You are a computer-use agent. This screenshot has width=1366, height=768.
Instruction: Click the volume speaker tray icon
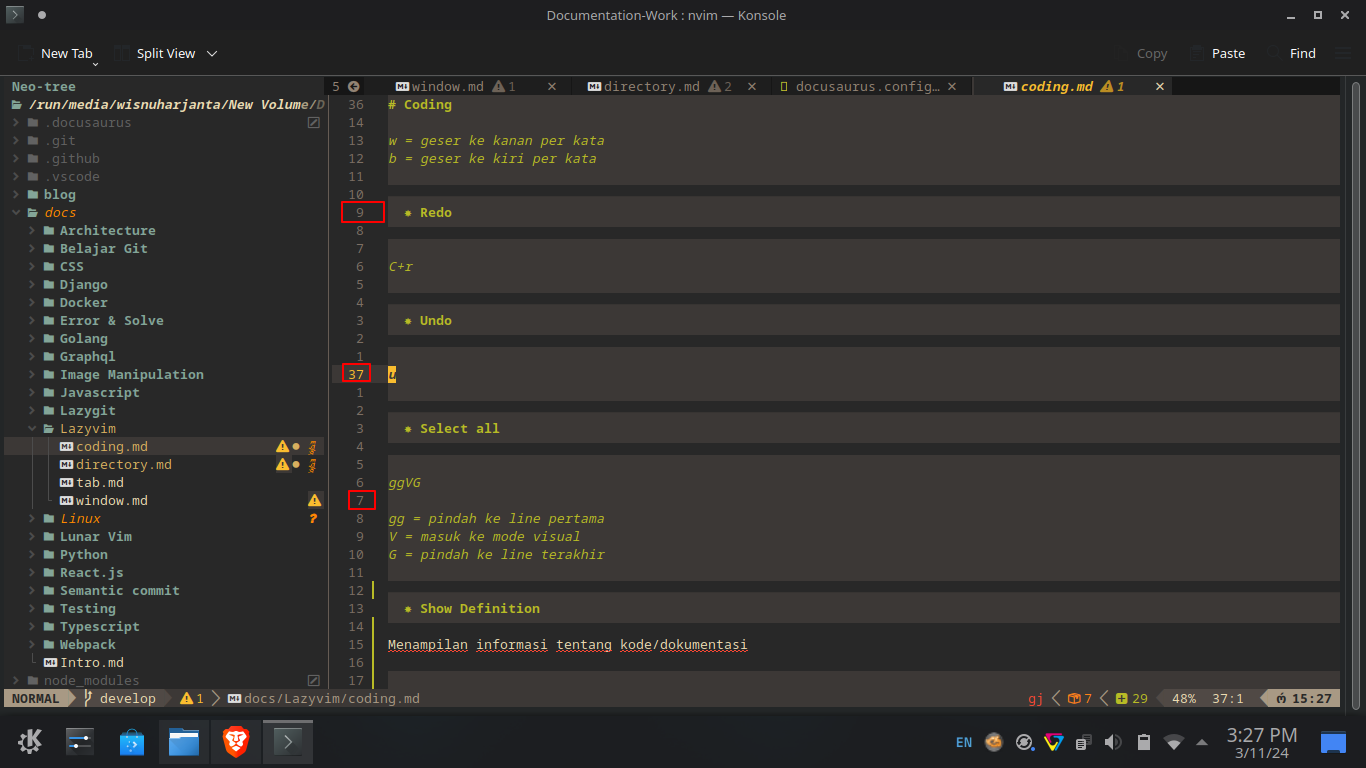tap(1113, 742)
